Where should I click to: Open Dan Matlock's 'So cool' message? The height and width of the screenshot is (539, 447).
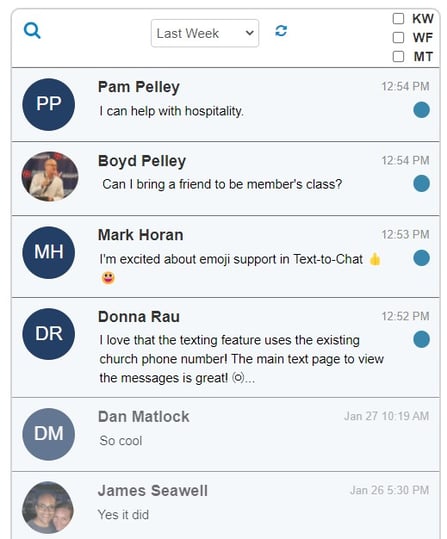(x=121, y=441)
